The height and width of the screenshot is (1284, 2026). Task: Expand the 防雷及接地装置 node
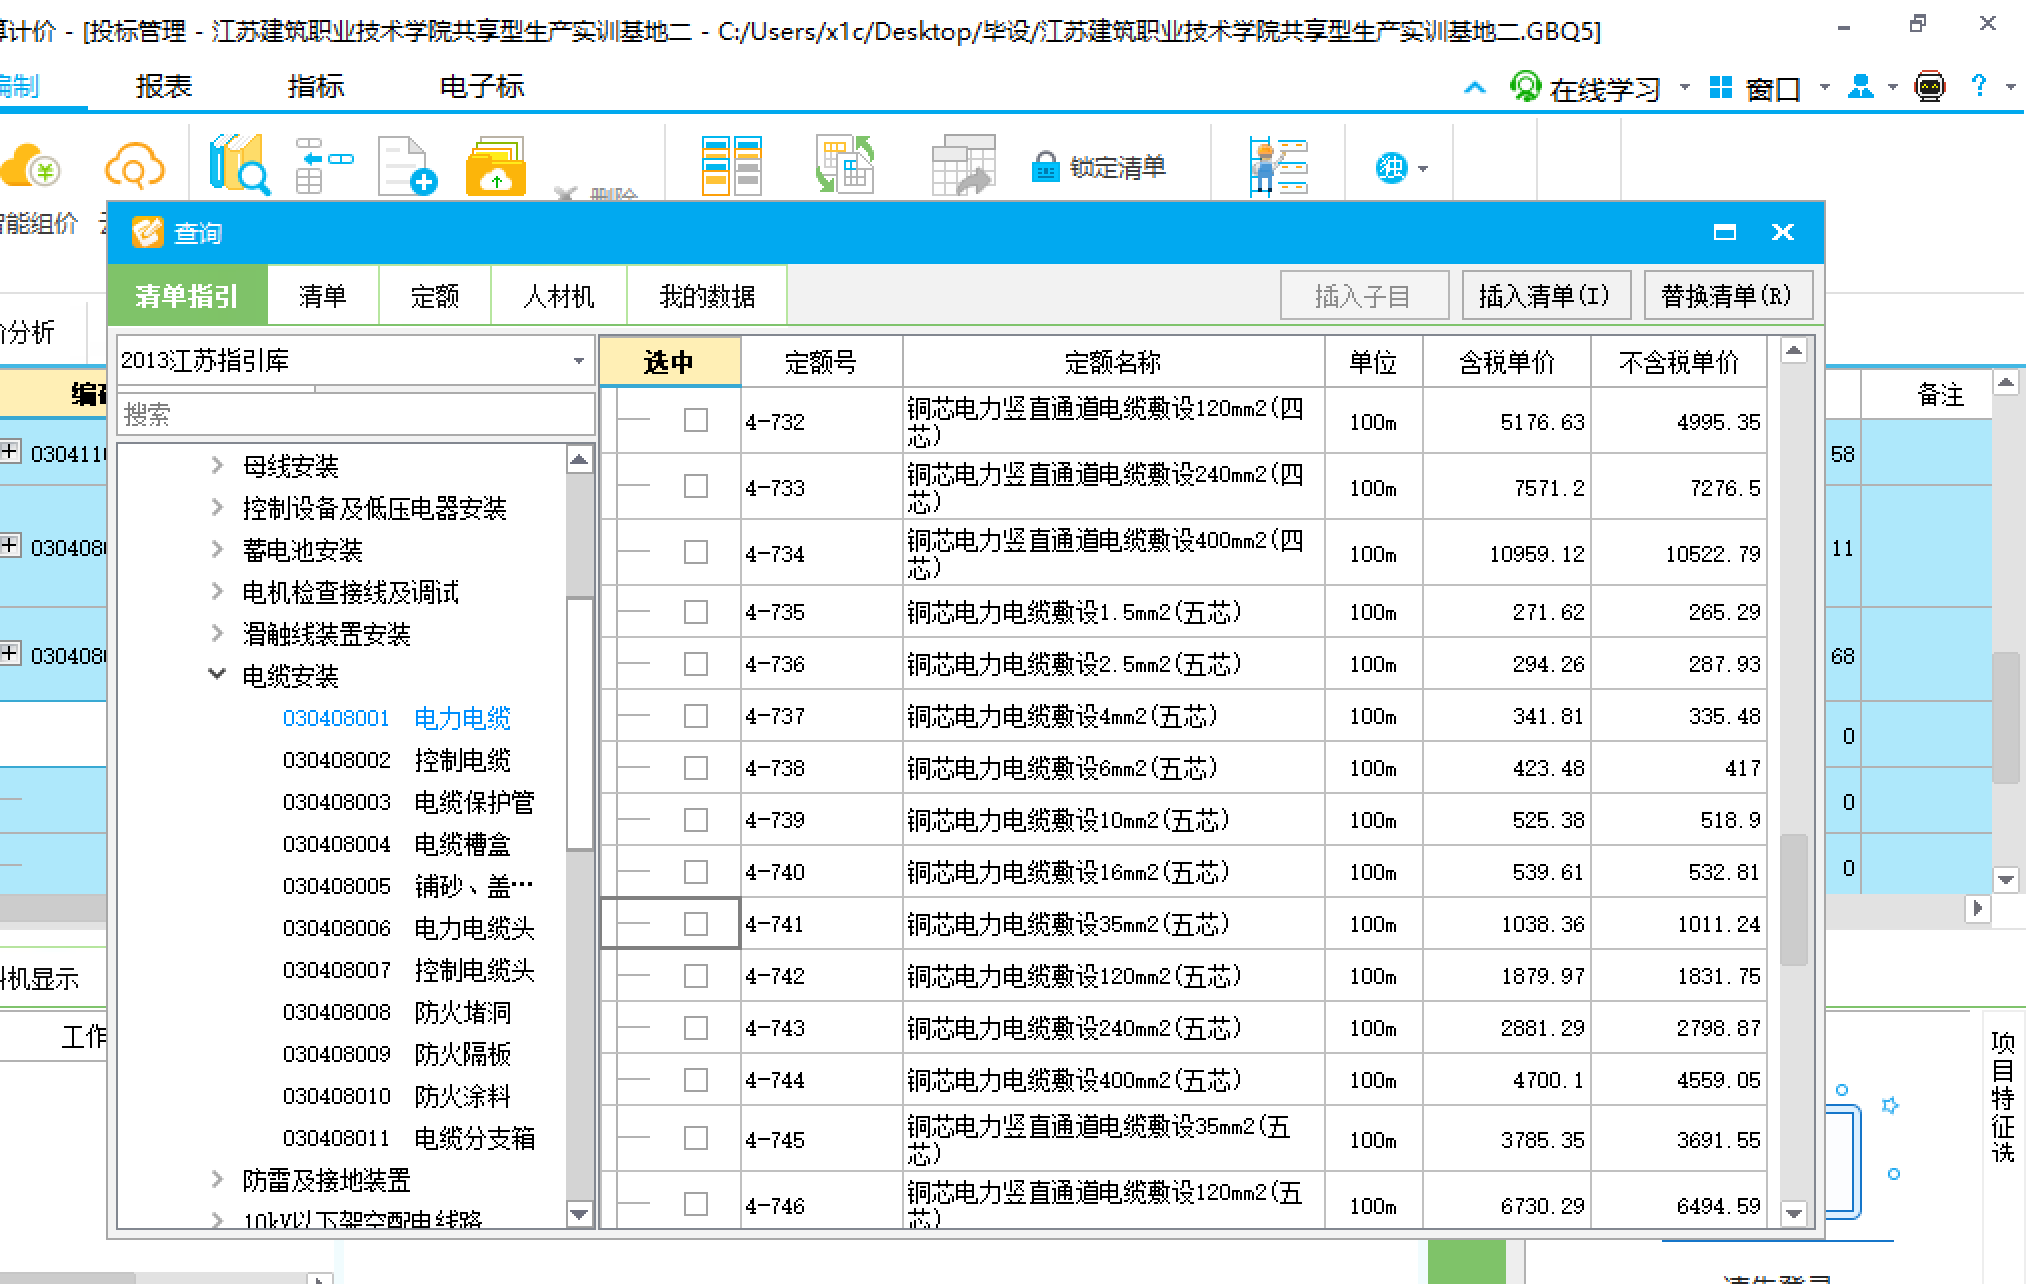click(217, 1180)
